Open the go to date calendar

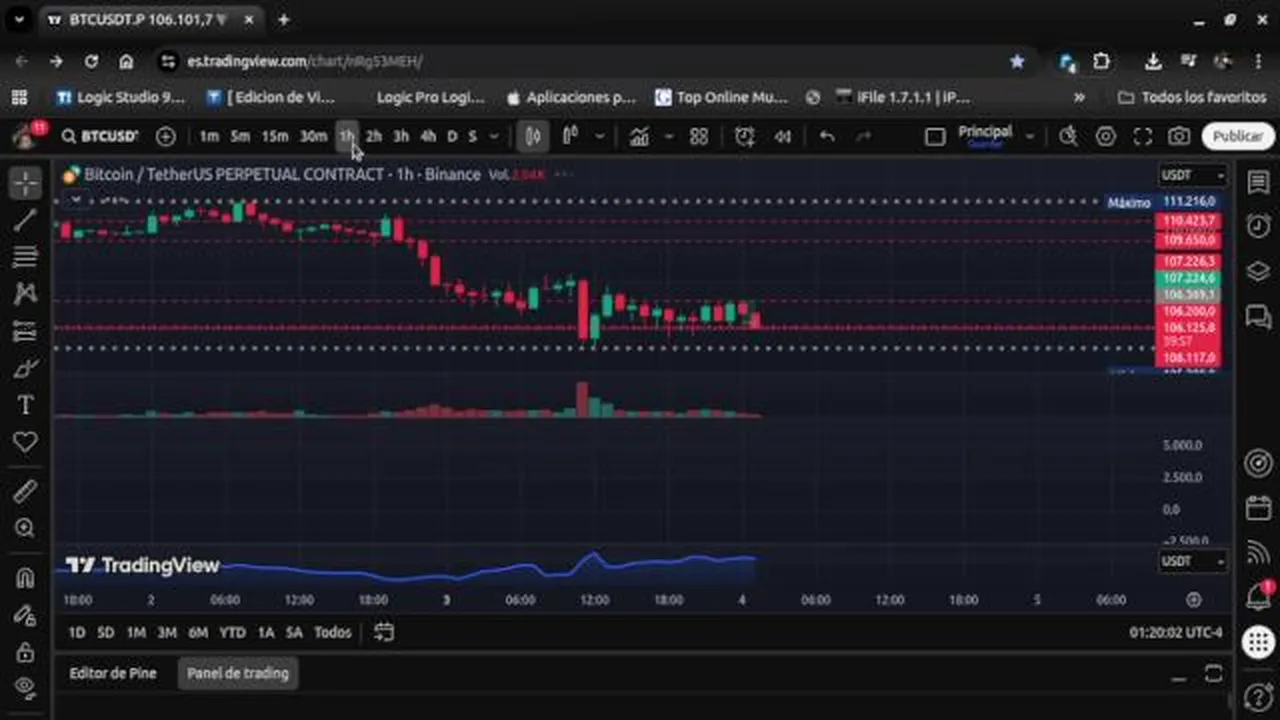[384, 632]
